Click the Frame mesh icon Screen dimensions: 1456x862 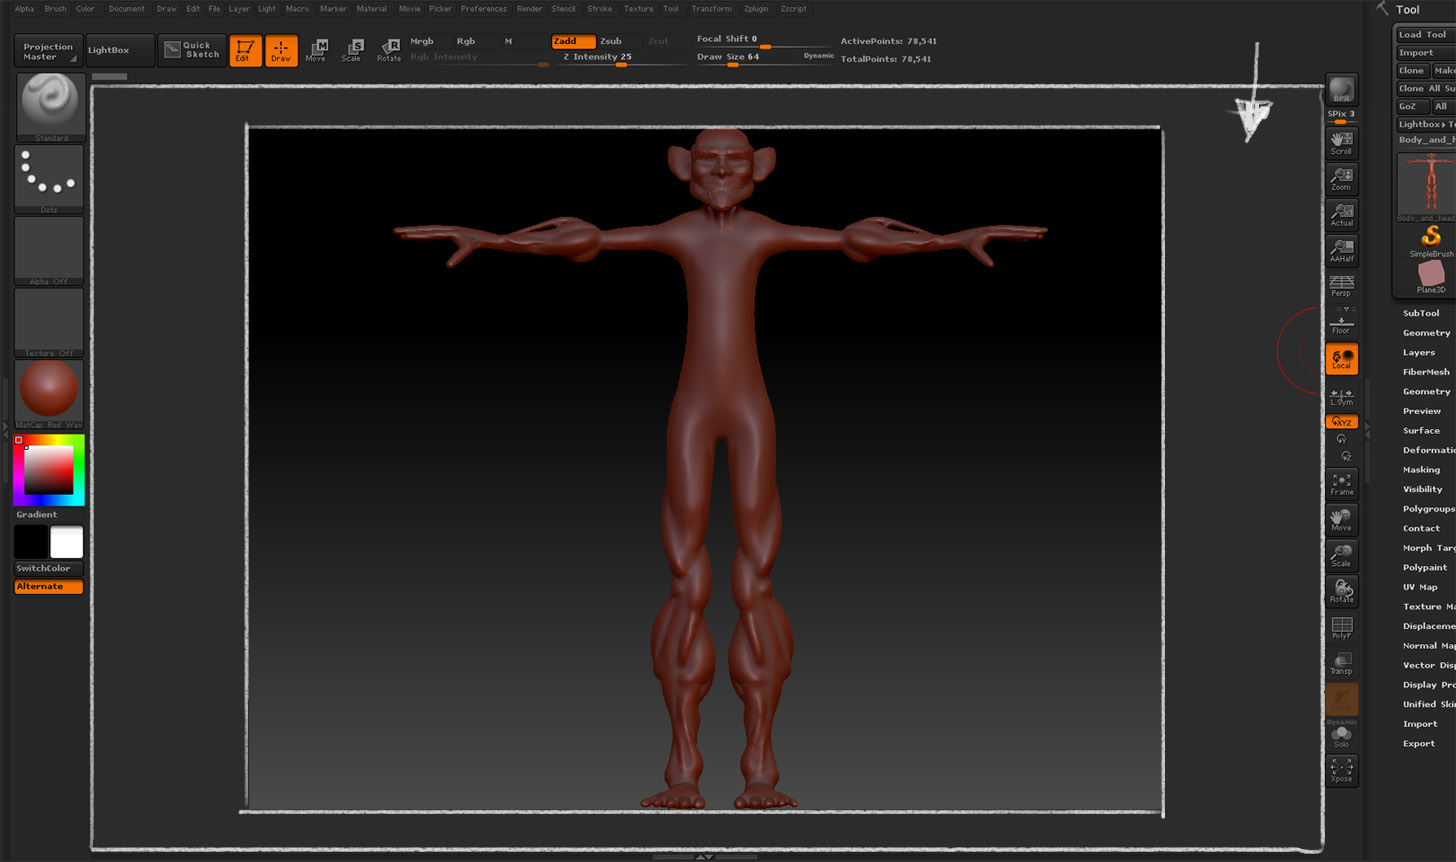(1341, 484)
